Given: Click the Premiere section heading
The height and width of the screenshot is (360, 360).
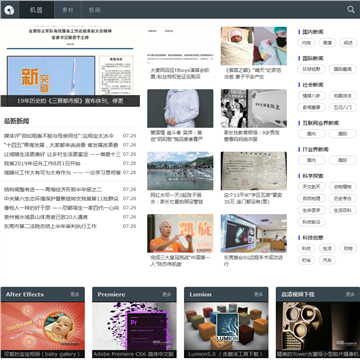Looking at the screenshot, I should coord(111,294).
